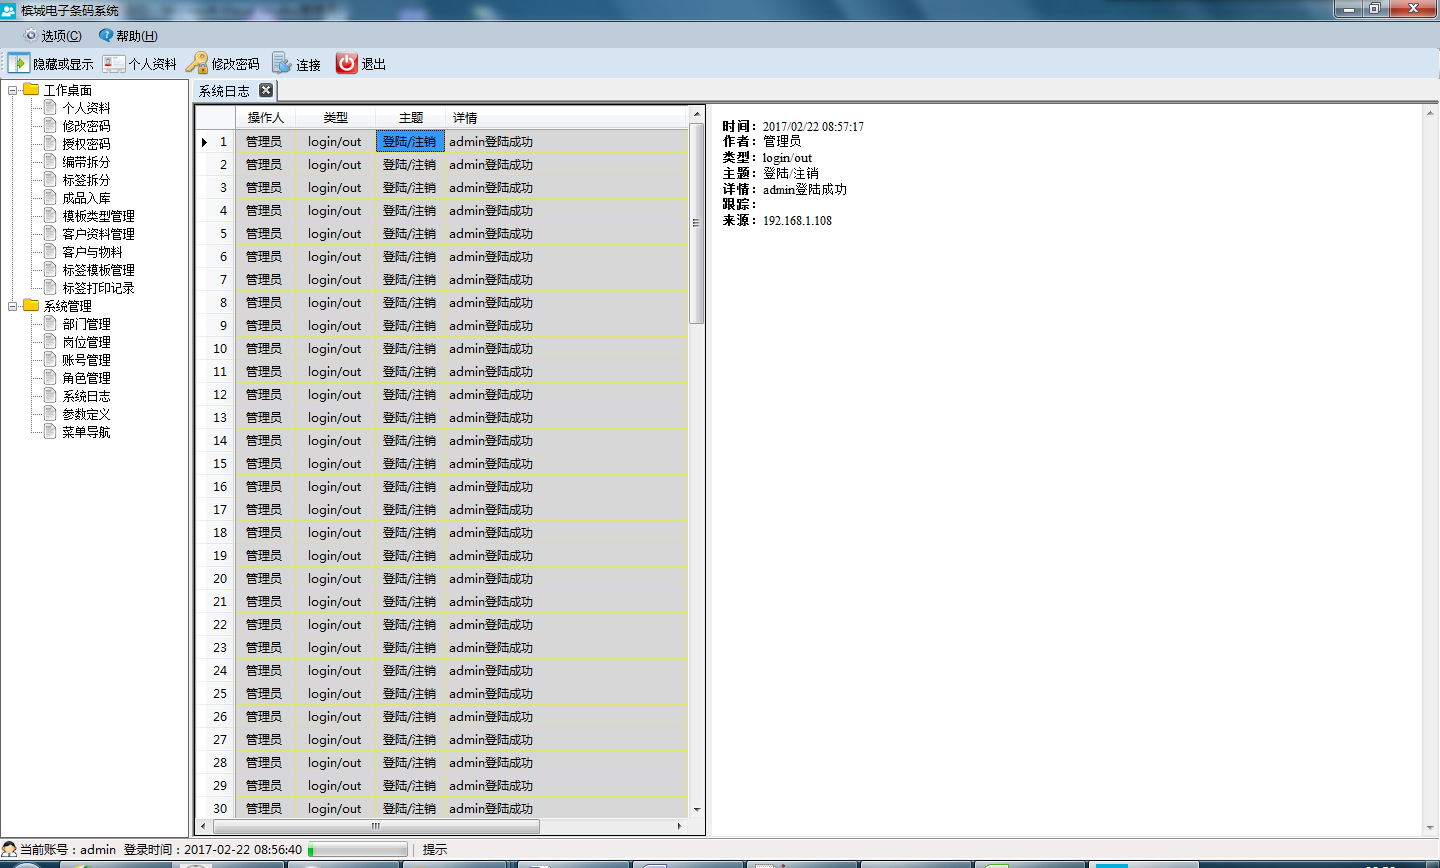The width and height of the screenshot is (1440, 868).
Task: Click the 隐藏或显示 toolbar icon
Action: click(x=19, y=63)
